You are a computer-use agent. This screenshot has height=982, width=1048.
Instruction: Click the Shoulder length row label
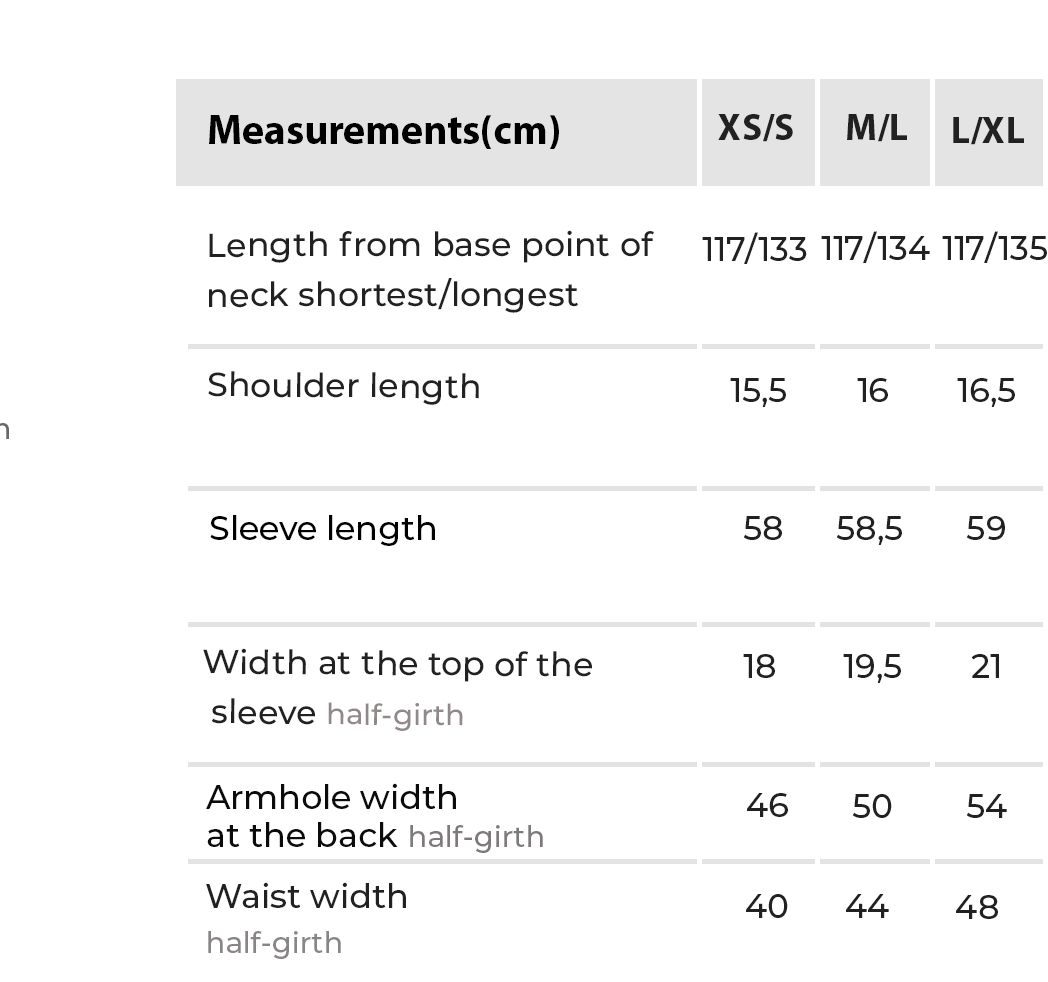[343, 387]
